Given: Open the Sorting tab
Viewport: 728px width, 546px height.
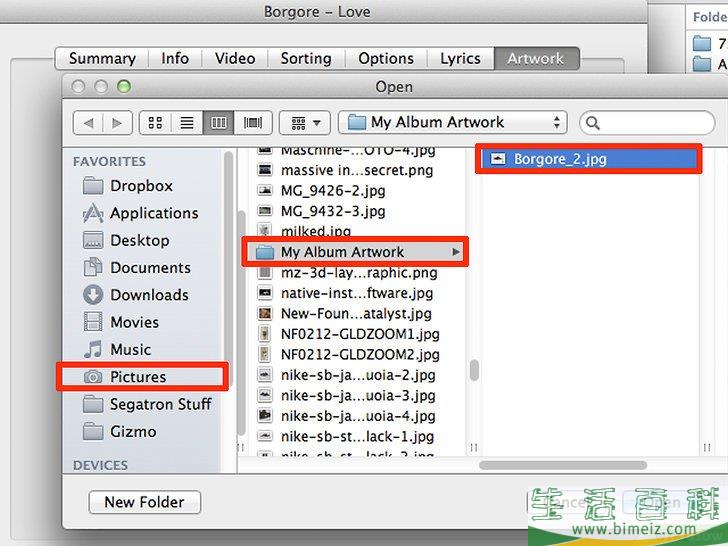Looking at the screenshot, I should pyautogui.click(x=306, y=58).
